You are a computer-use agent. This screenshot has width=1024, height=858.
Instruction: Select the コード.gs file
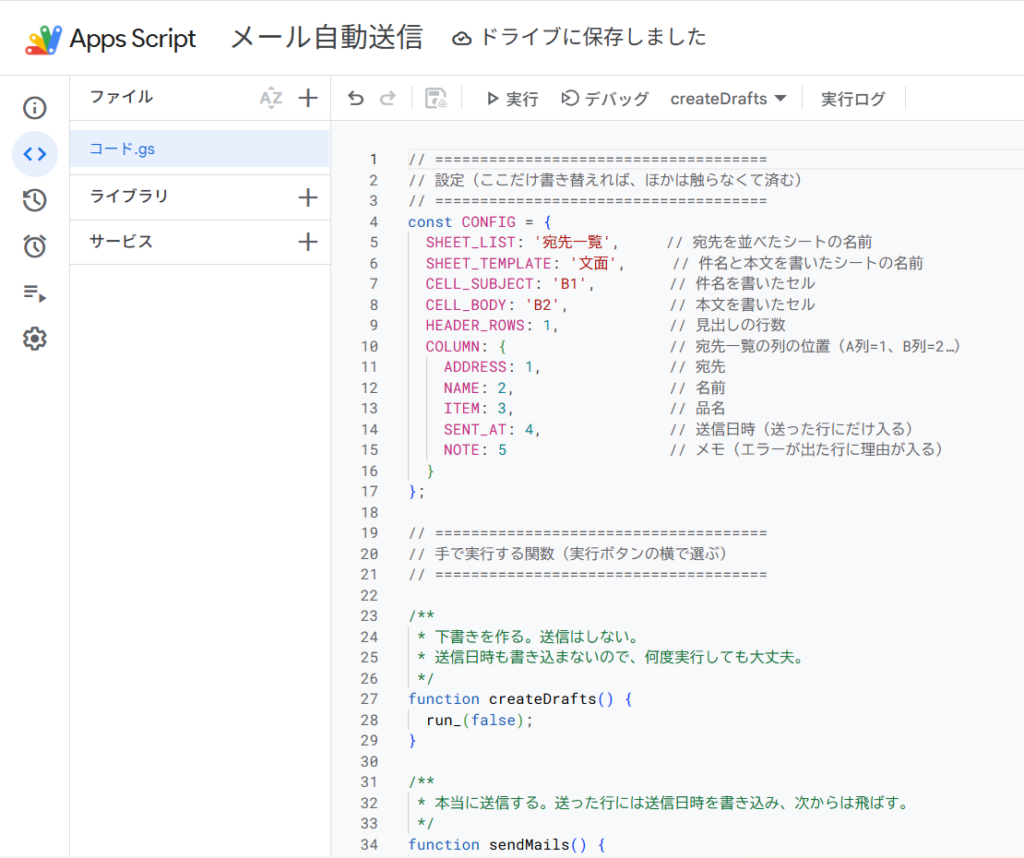pos(199,149)
